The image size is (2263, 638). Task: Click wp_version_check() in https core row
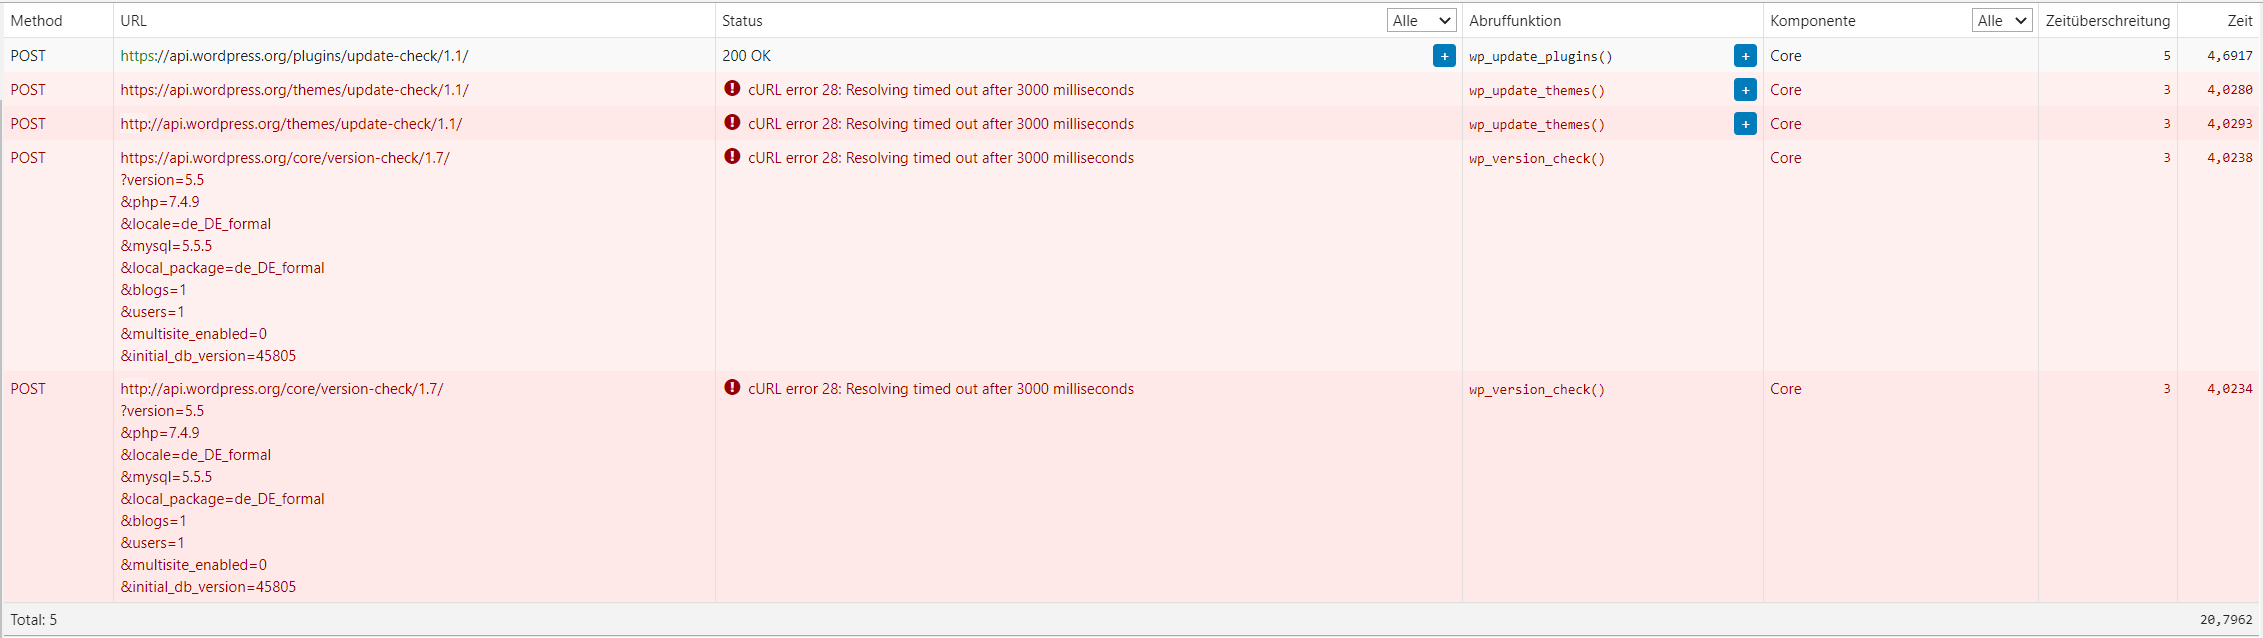(x=1536, y=159)
